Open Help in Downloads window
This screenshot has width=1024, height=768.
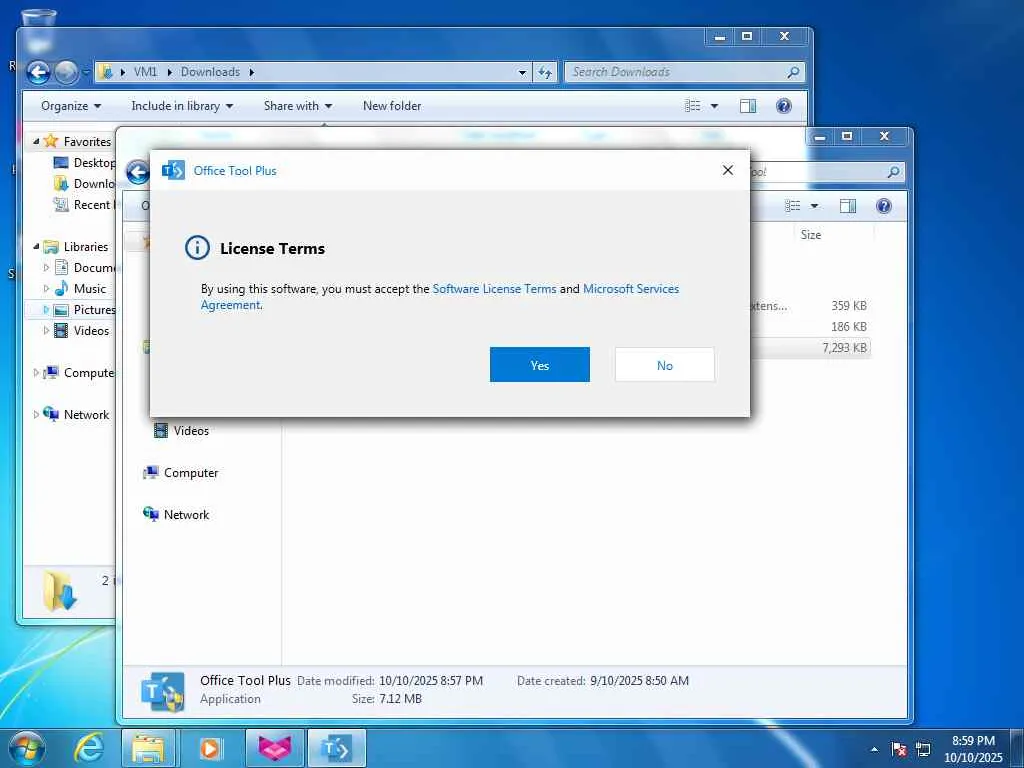coord(784,106)
